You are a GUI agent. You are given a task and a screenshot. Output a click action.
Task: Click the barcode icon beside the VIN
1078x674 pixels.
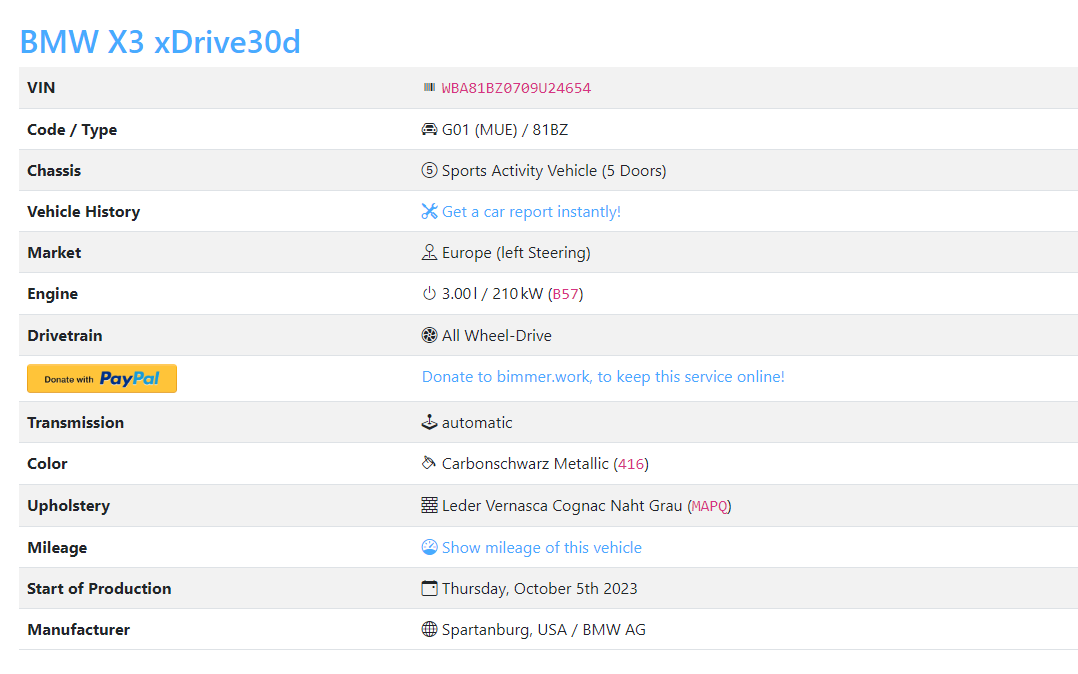[x=429, y=88]
